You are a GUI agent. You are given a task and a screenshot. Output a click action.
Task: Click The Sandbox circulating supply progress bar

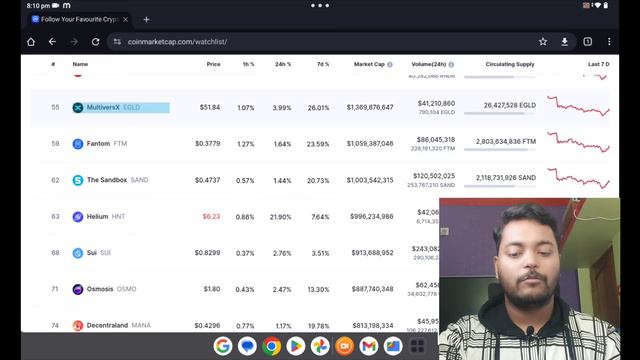click(500, 186)
